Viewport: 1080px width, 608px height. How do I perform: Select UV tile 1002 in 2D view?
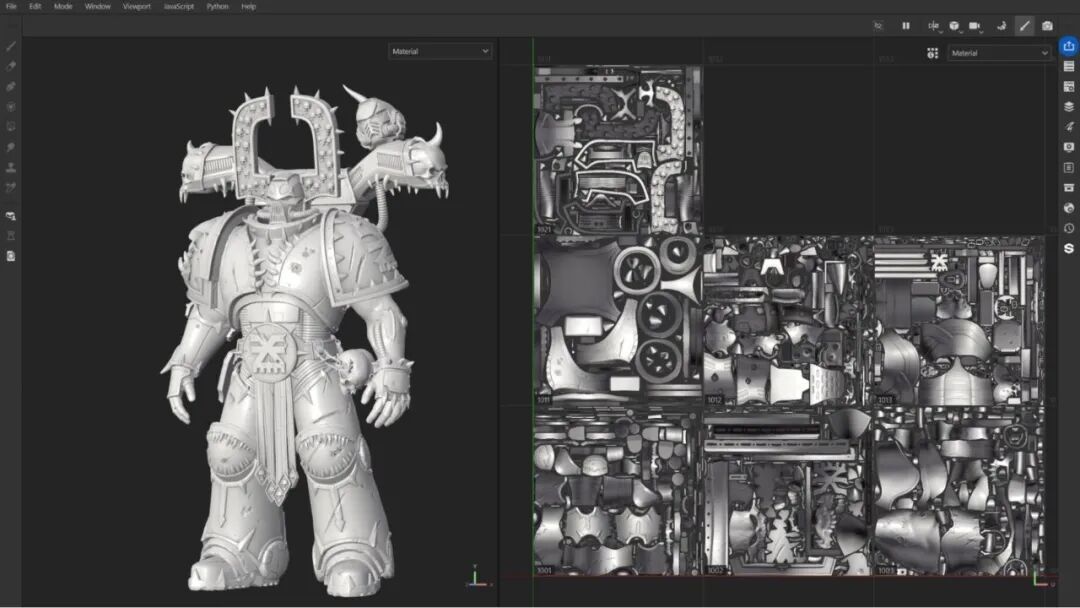788,490
